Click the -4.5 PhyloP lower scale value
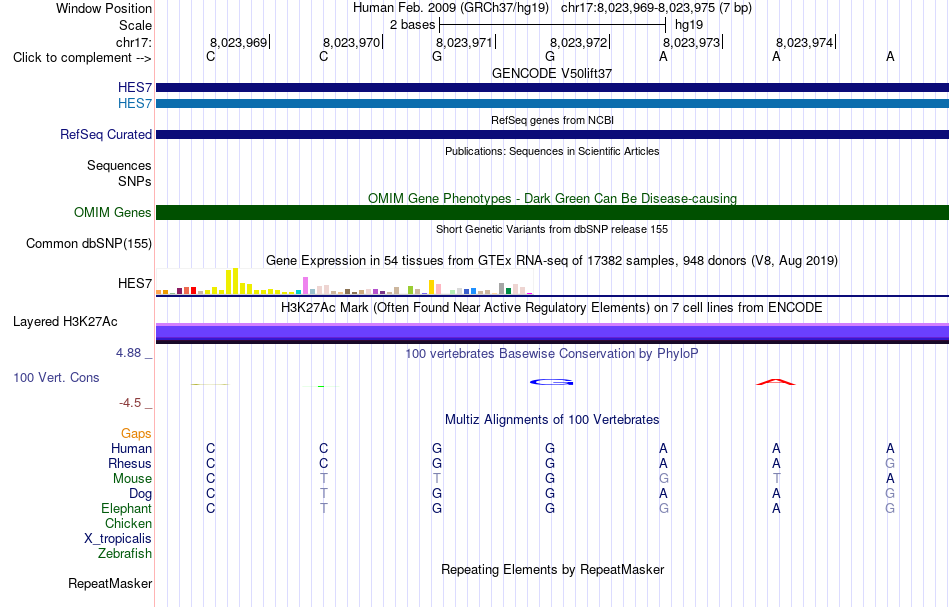 tap(130, 403)
